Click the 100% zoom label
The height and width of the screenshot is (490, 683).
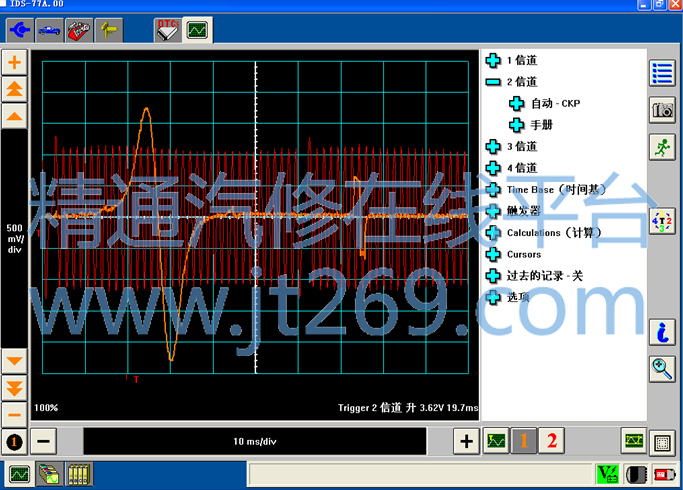point(46,408)
